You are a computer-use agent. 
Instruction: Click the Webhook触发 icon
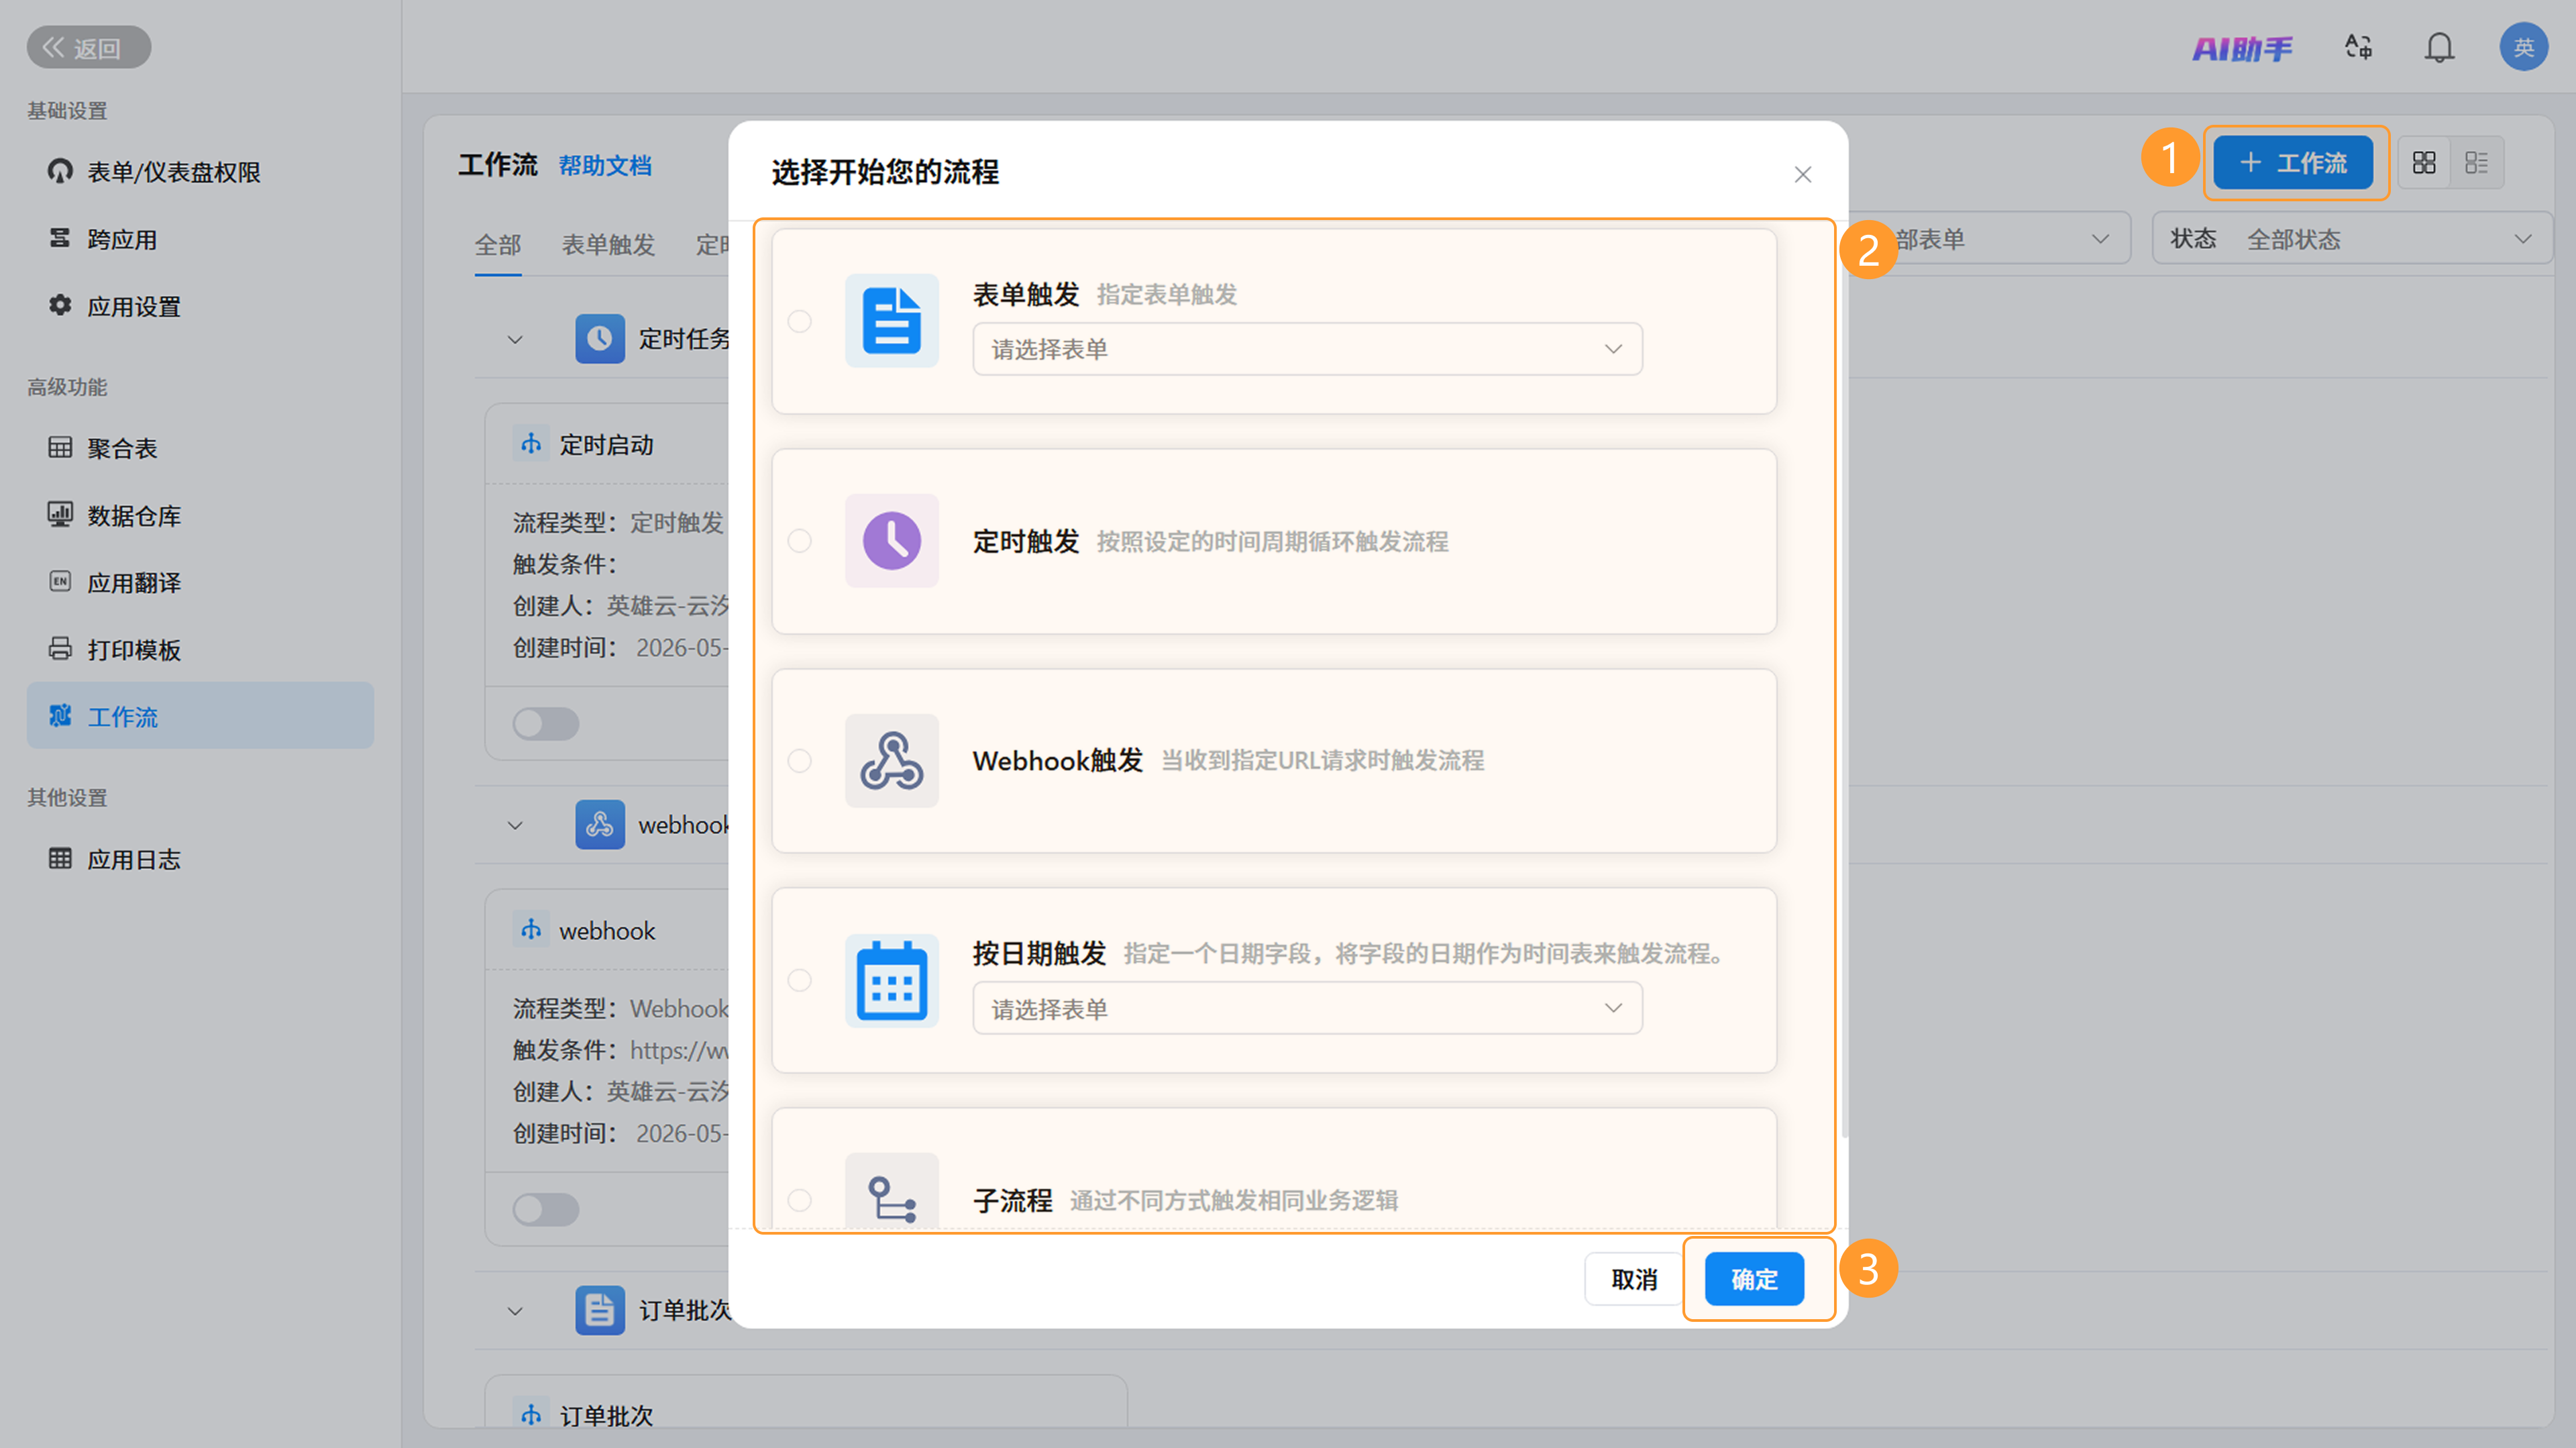coord(892,760)
